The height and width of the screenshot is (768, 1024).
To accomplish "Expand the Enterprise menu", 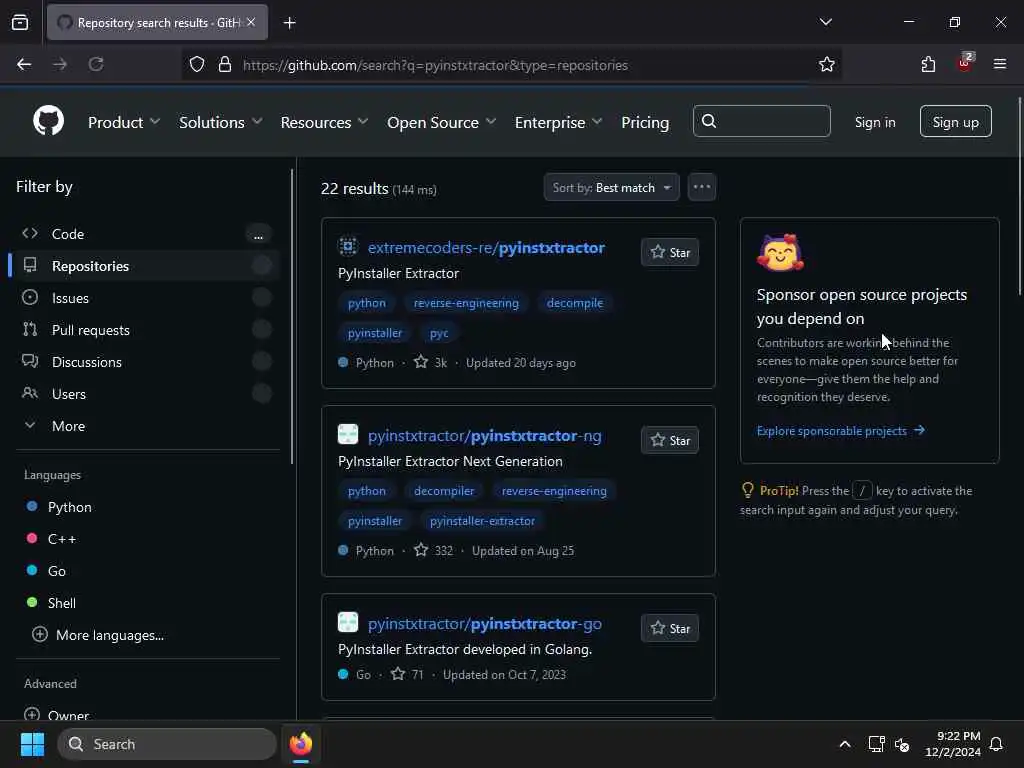I will 558,122.
